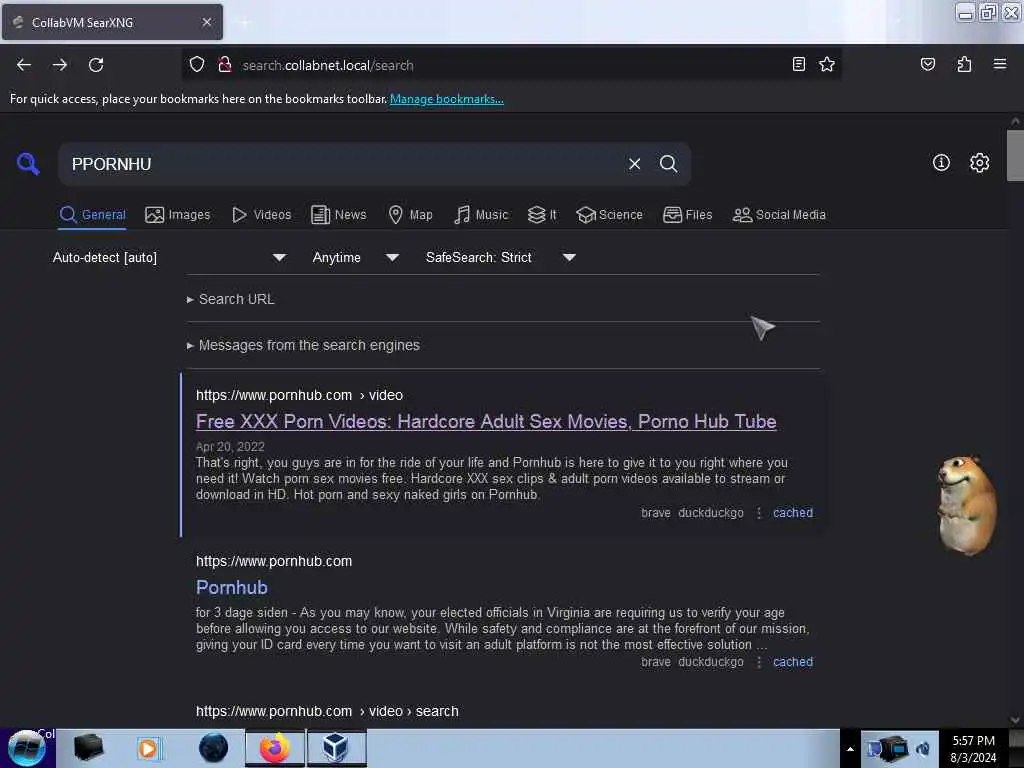This screenshot has width=1024, height=768.
Task: Open the Auto-detect language dropdown
Action: (169, 257)
